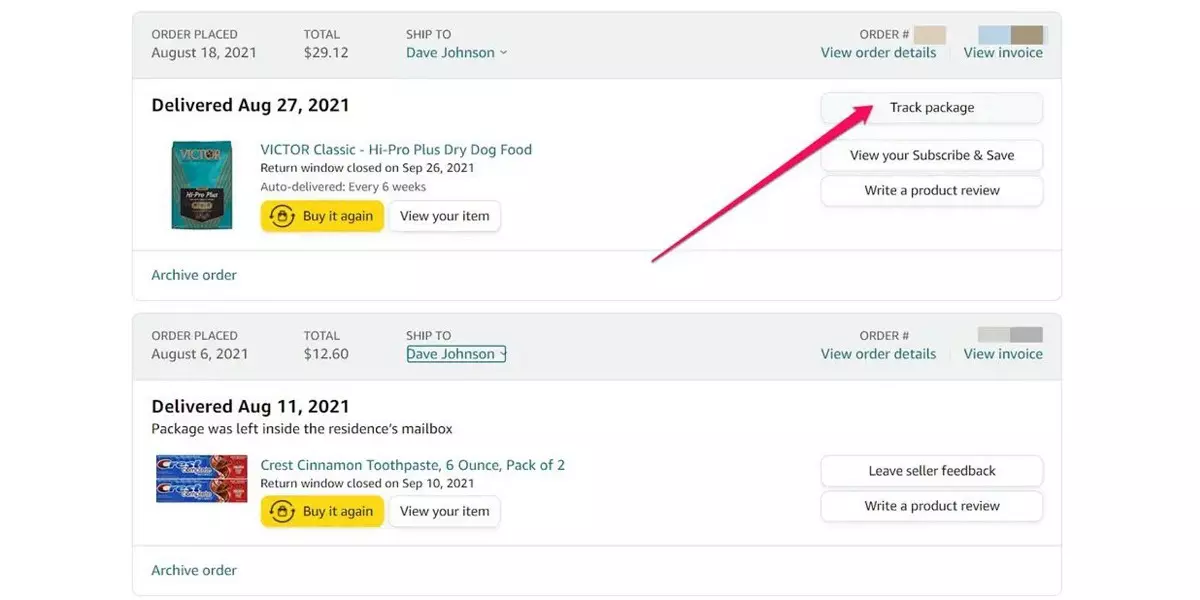Select Buy it again for VICTOR dog food

[x=321, y=215]
